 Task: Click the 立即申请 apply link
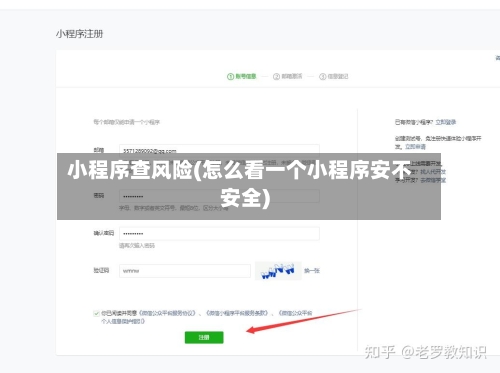pyautogui.click(x=415, y=147)
